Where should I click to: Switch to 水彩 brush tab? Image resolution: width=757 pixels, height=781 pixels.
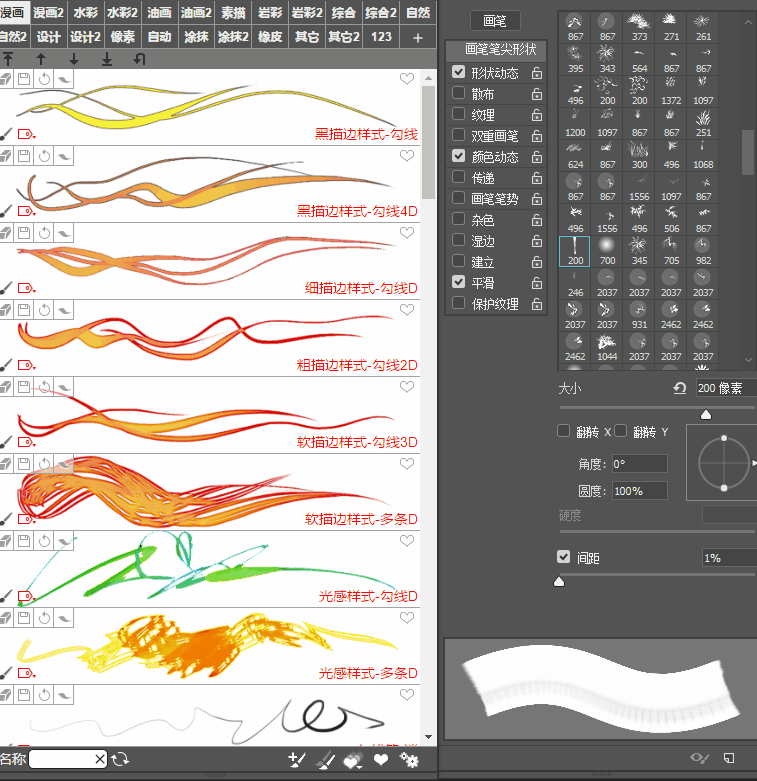pyautogui.click(x=86, y=12)
